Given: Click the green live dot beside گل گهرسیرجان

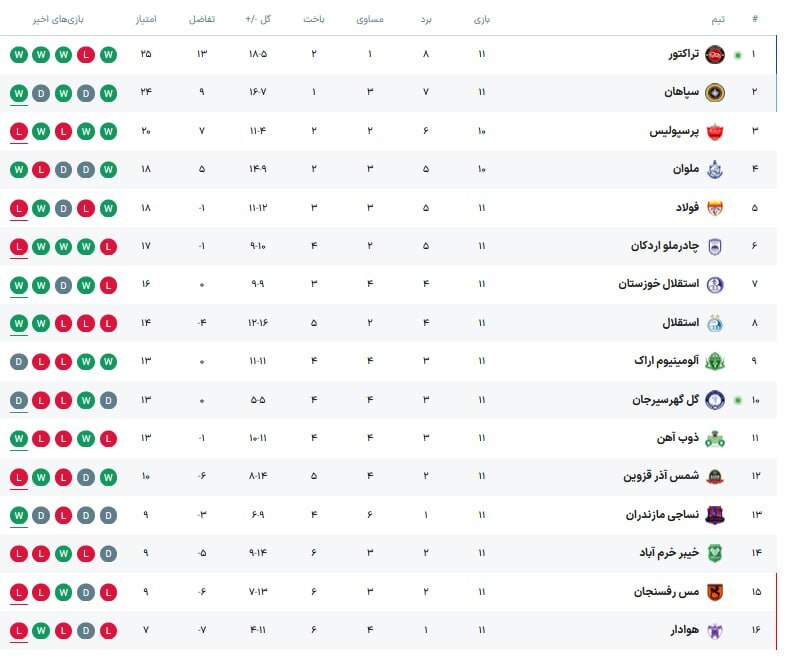Looking at the screenshot, I should (x=738, y=400).
